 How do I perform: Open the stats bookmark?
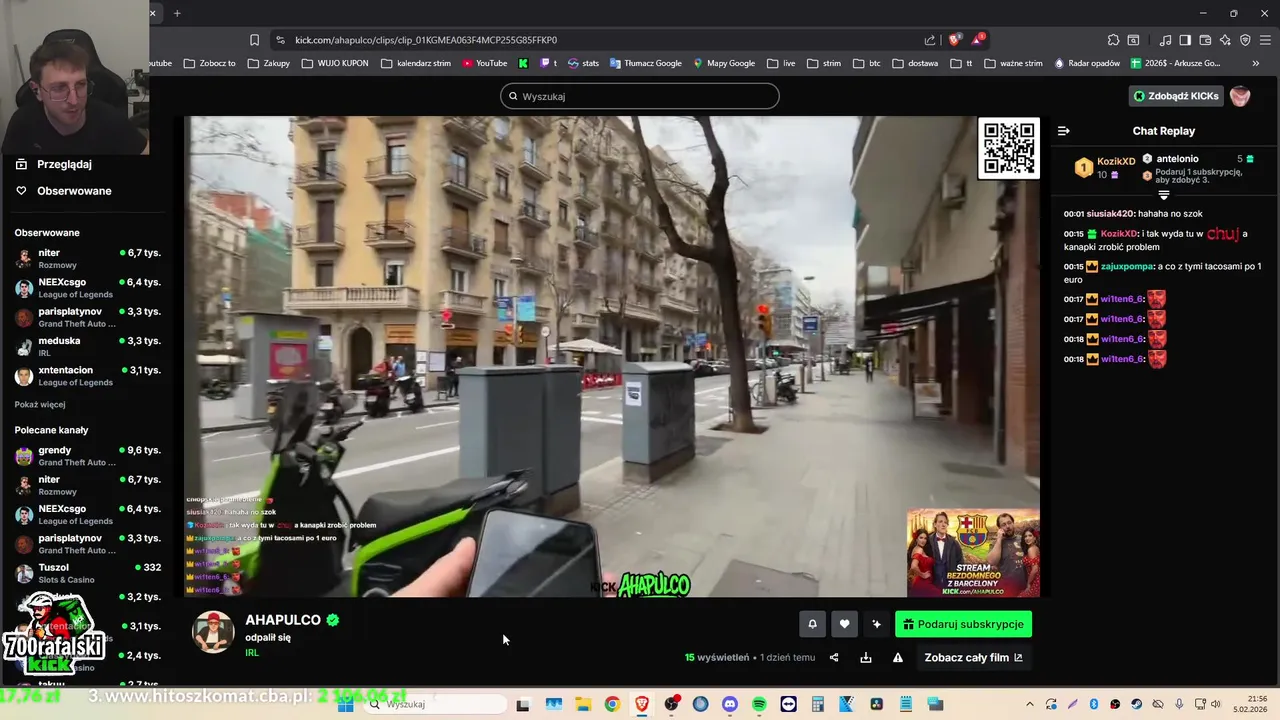tap(583, 63)
